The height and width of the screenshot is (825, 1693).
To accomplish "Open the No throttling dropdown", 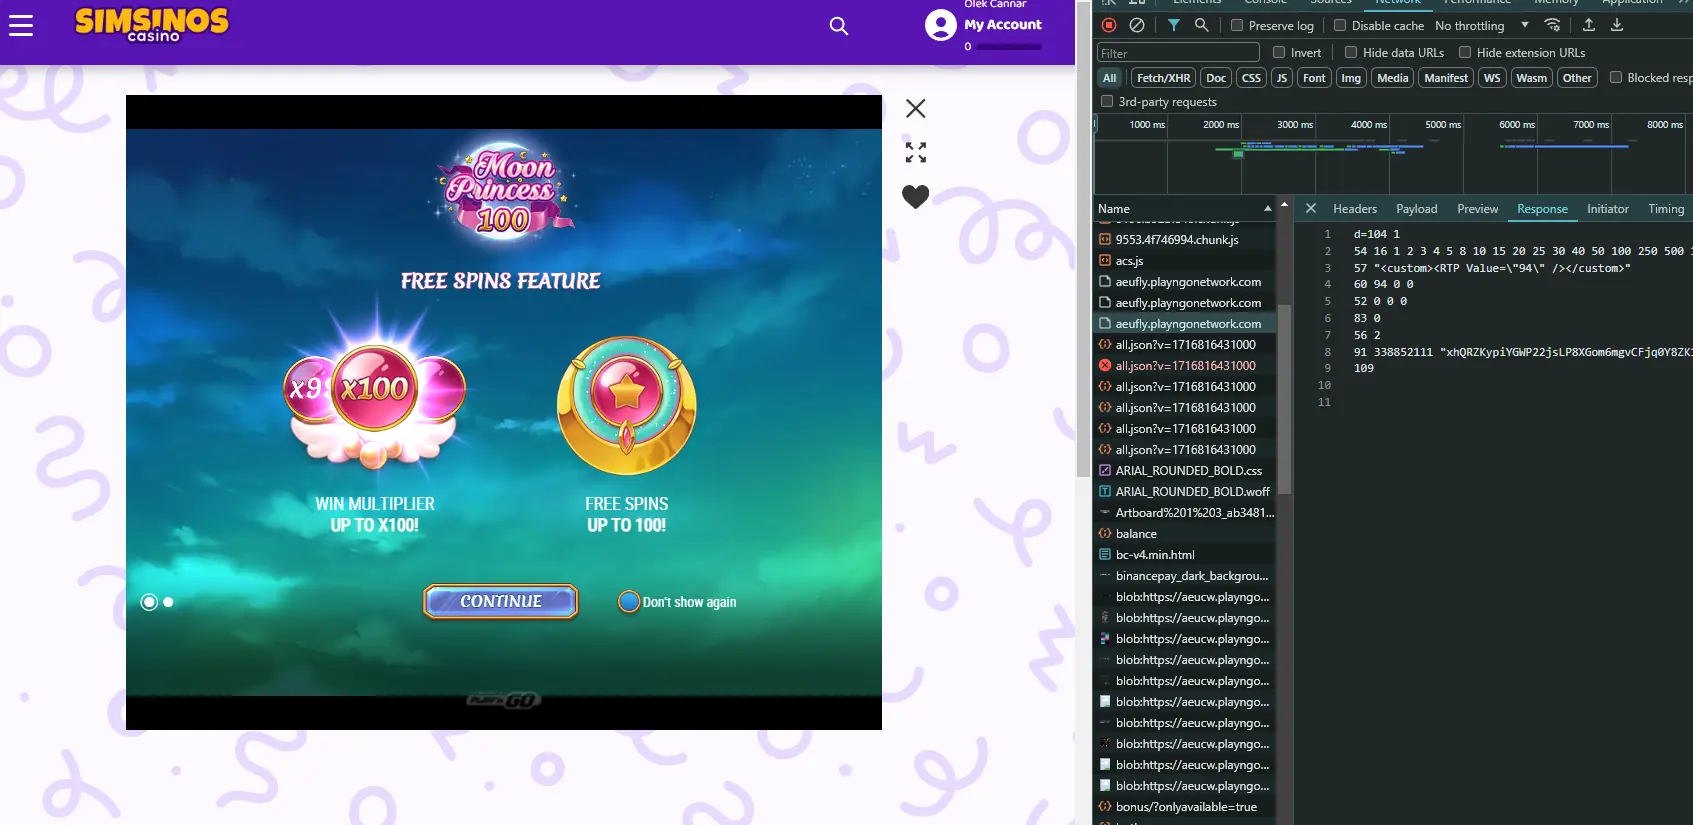I will [x=1483, y=26].
